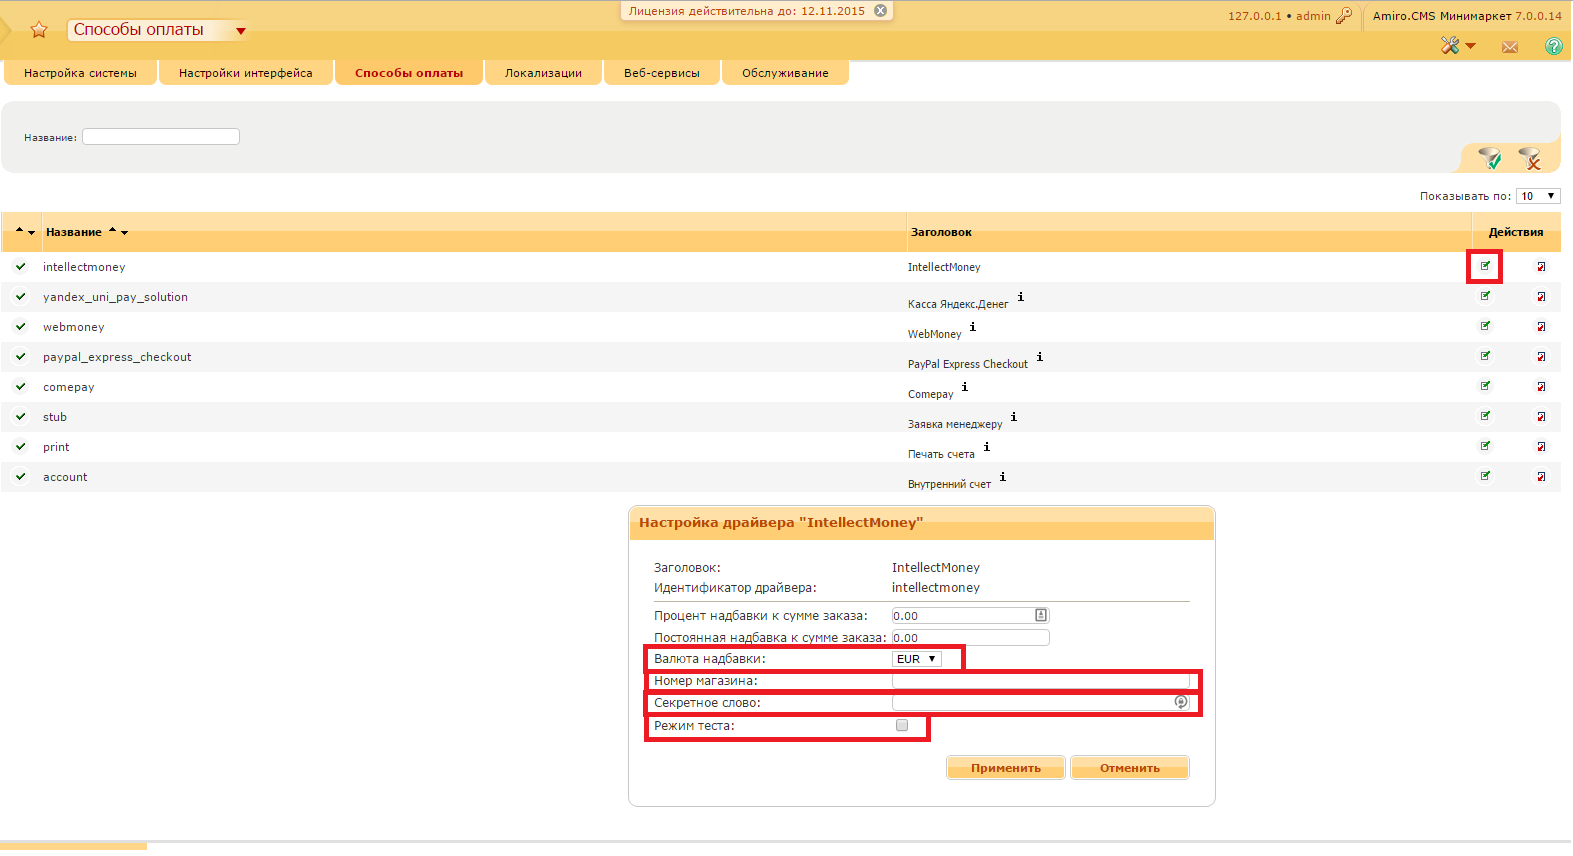The width and height of the screenshot is (1573, 856).
Task: Open messages via the envelope icon
Action: click(1510, 47)
